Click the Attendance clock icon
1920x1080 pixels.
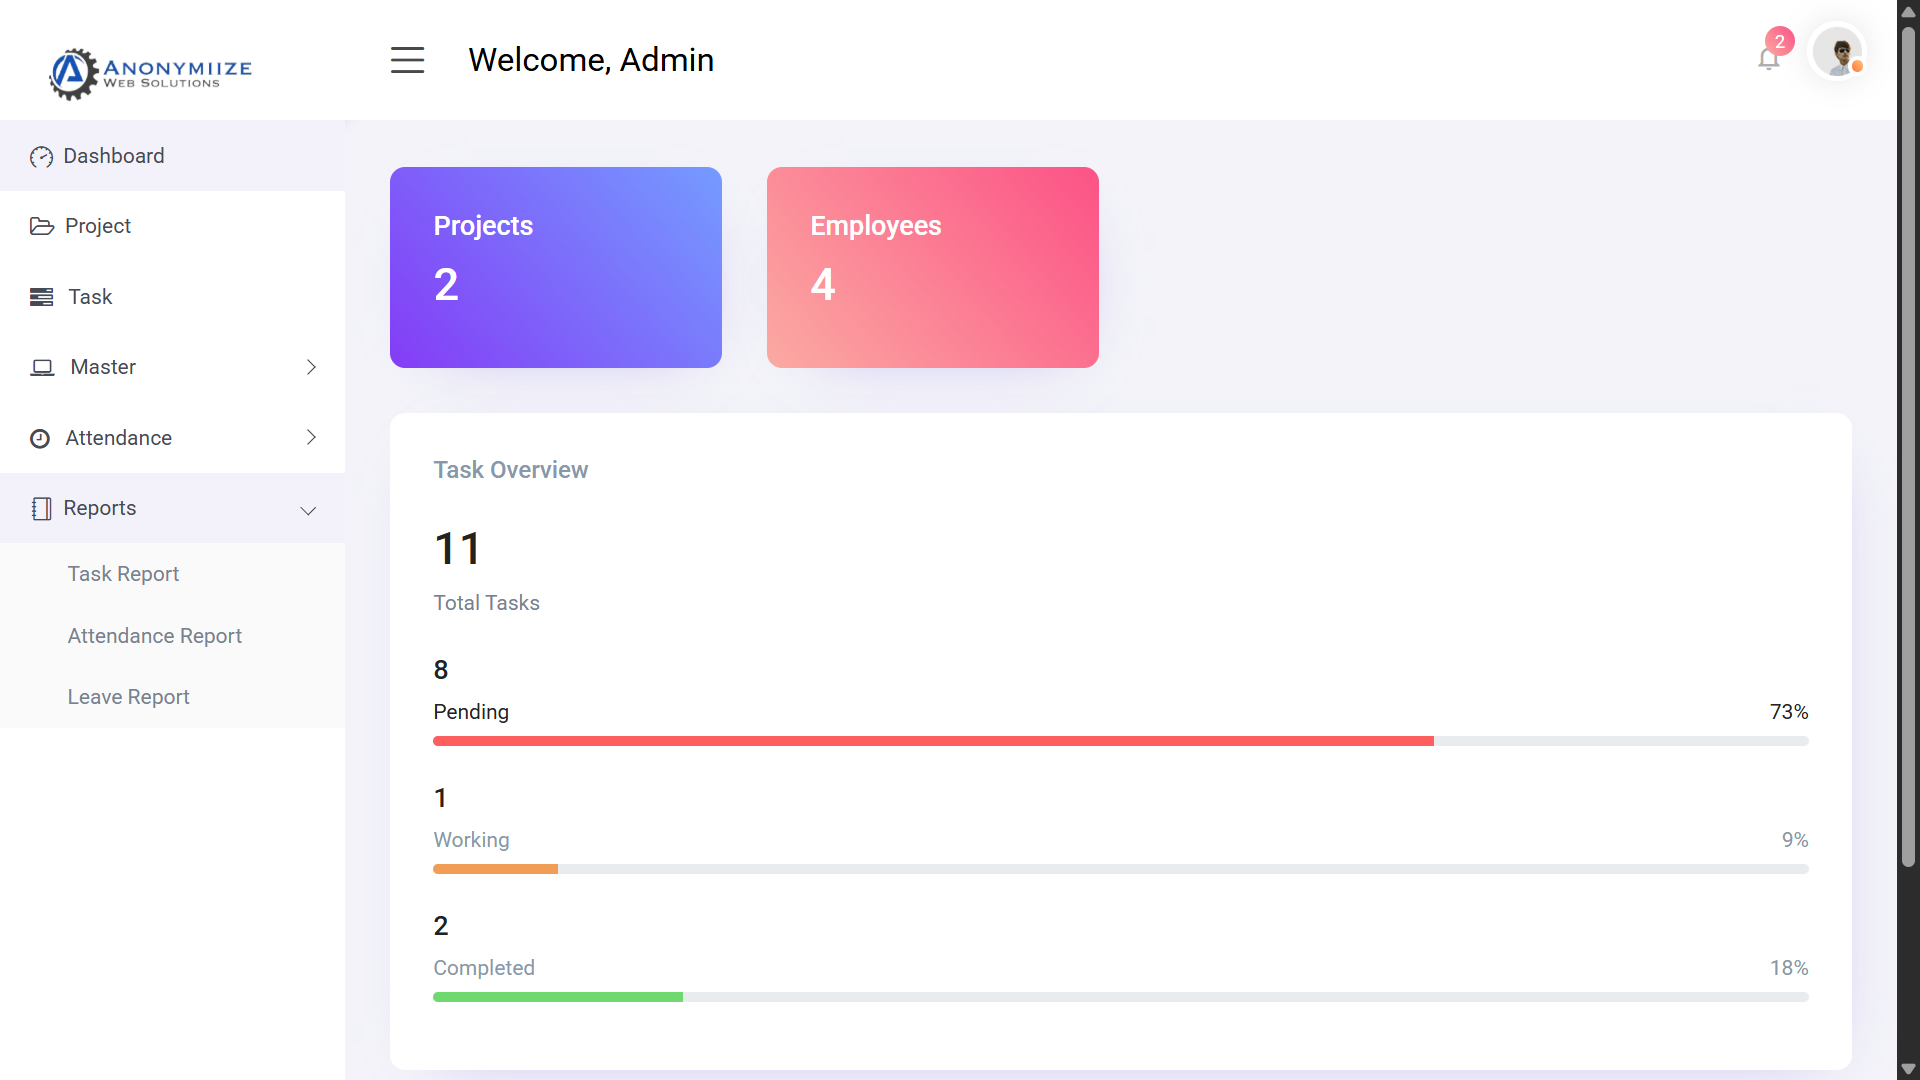point(40,438)
